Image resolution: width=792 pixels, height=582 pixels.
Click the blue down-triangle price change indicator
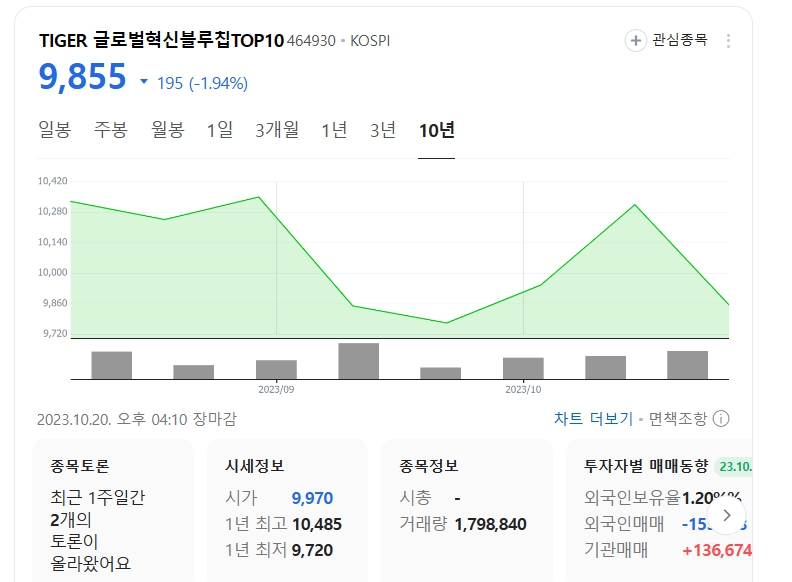tap(144, 81)
